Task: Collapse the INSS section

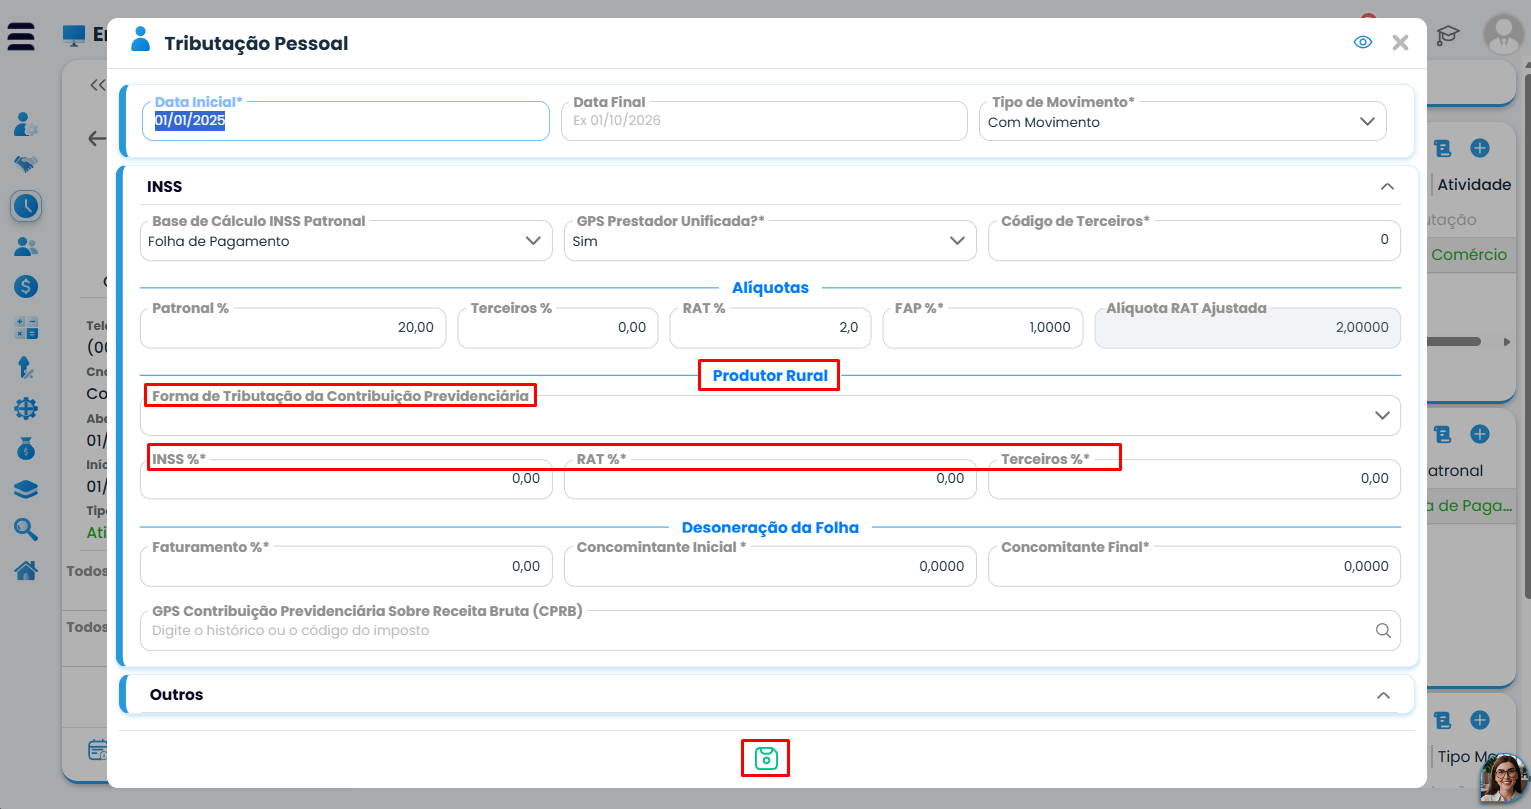Action: [x=1387, y=186]
